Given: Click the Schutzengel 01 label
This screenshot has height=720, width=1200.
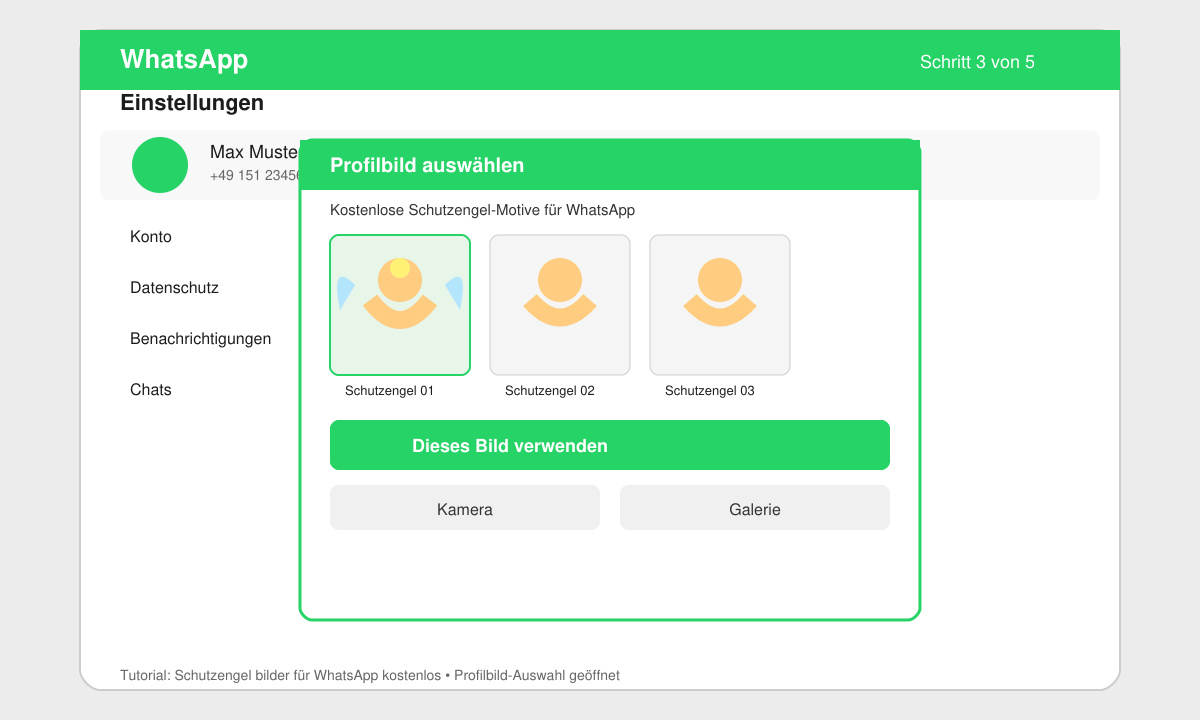Looking at the screenshot, I should (389, 391).
